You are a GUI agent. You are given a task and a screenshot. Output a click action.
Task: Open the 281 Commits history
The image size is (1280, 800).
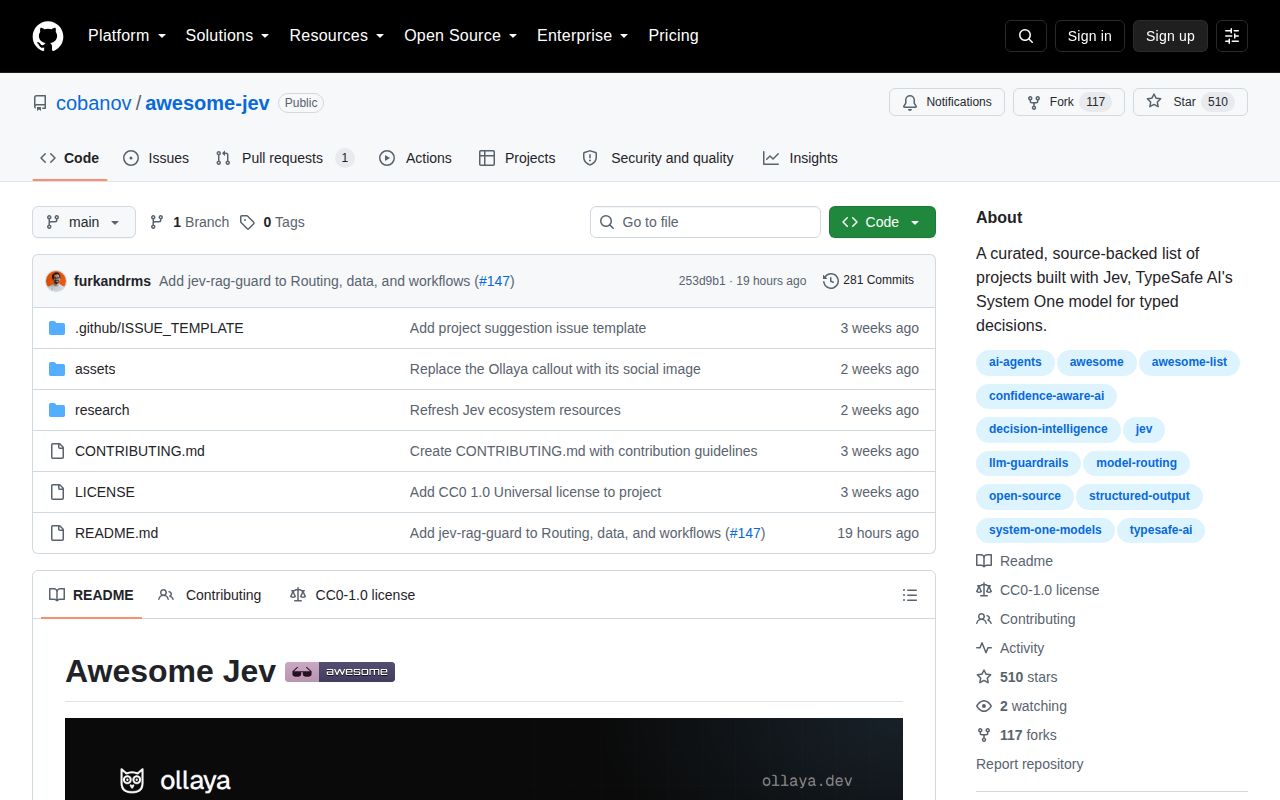[x=868, y=280]
